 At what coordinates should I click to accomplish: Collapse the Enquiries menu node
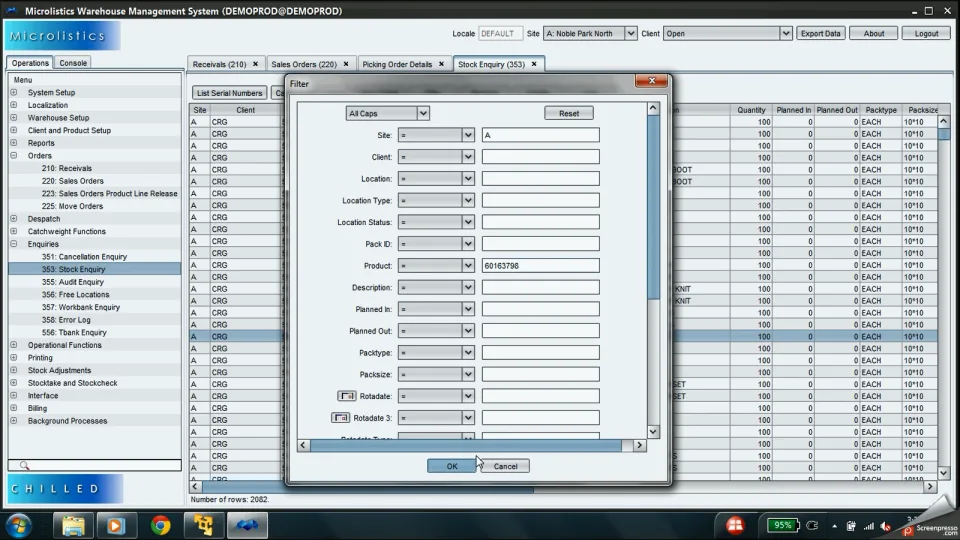coord(13,244)
